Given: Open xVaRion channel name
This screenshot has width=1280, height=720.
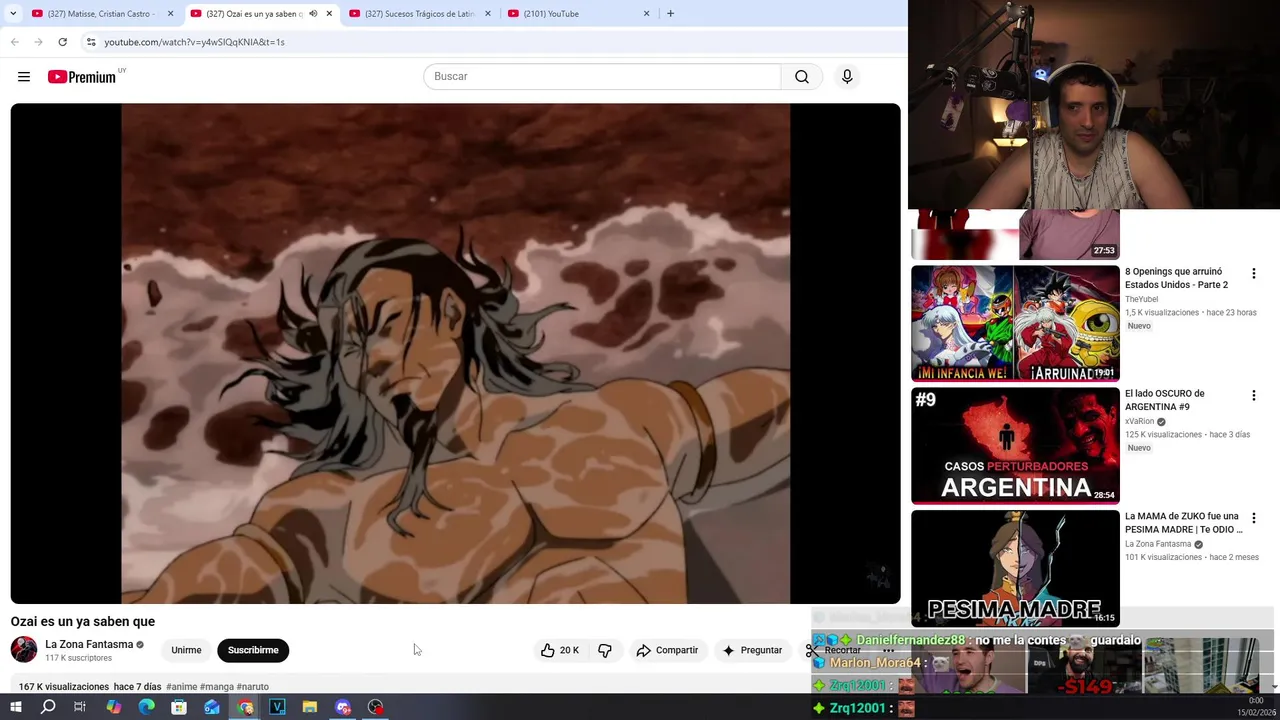Looking at the screenshot, I should coord(1140,421).
